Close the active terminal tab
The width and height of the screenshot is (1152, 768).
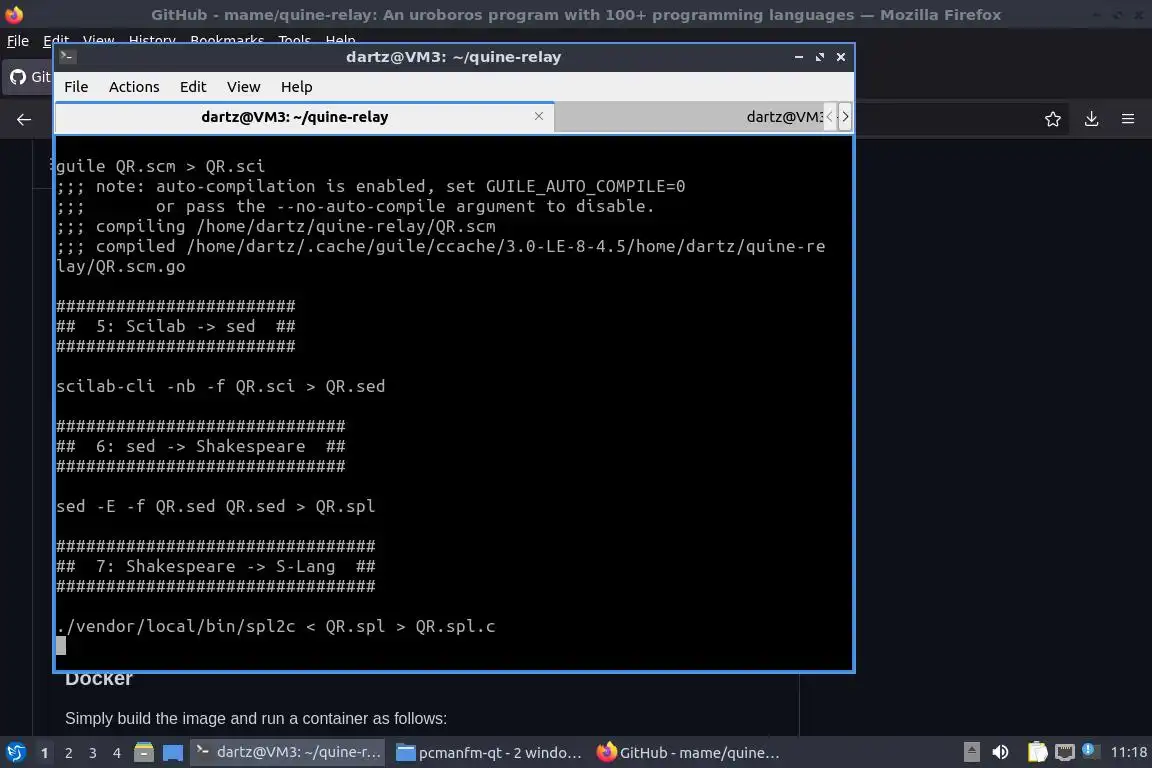click(539, 116)
